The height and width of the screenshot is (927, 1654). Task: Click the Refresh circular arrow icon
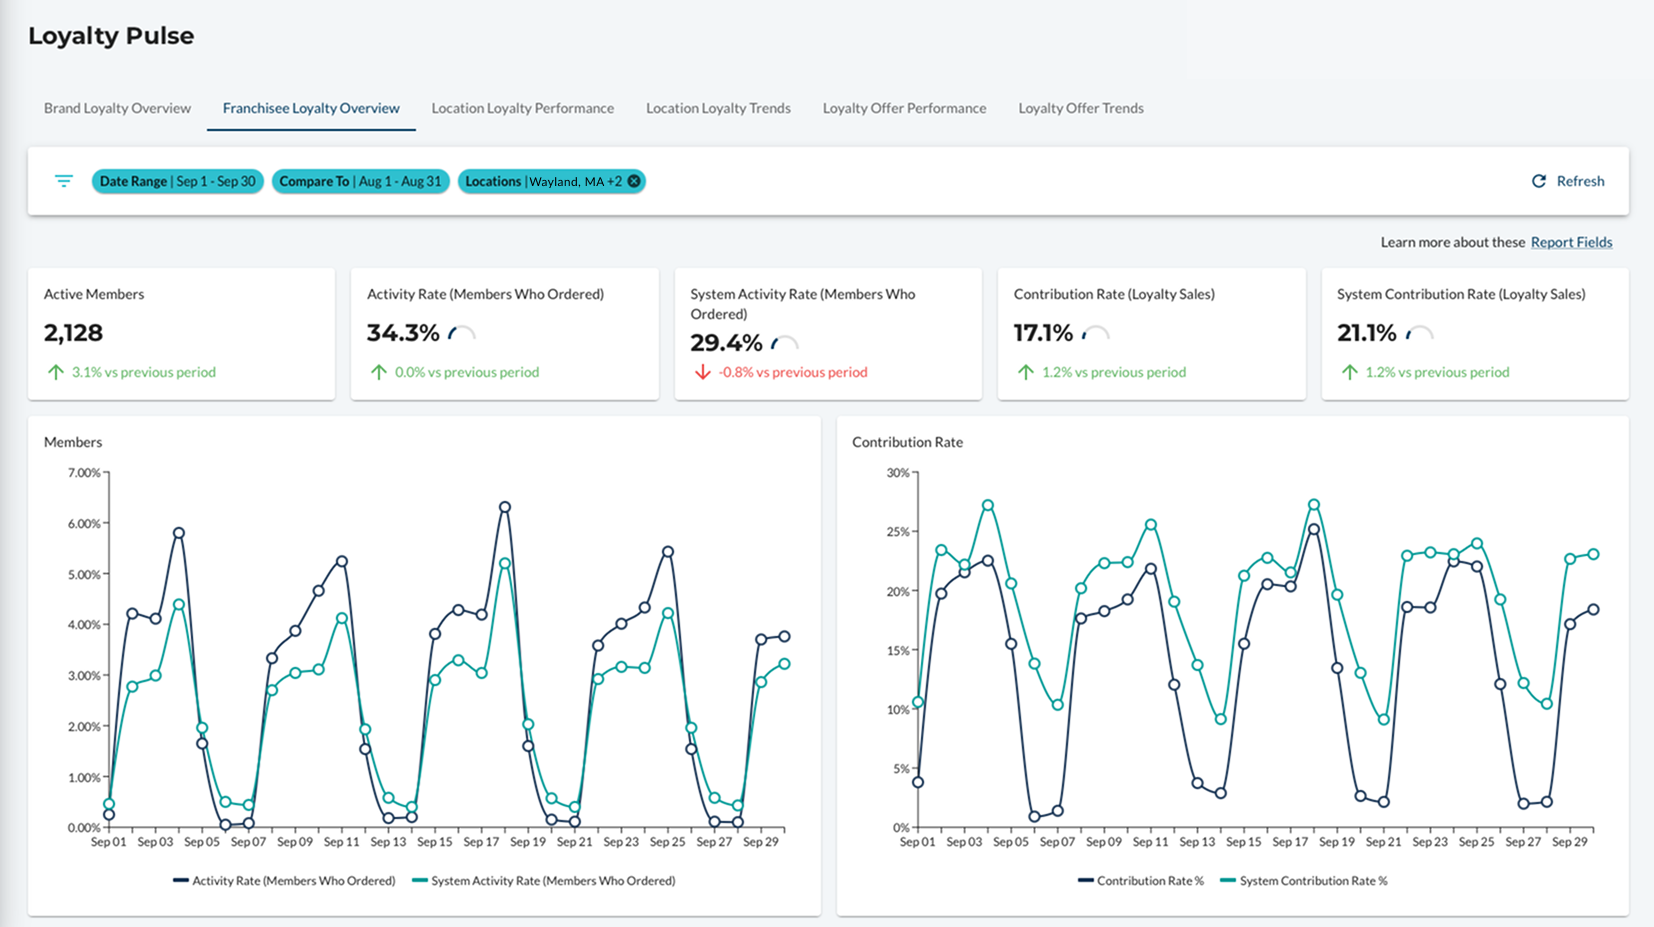tap(1539, 181)
